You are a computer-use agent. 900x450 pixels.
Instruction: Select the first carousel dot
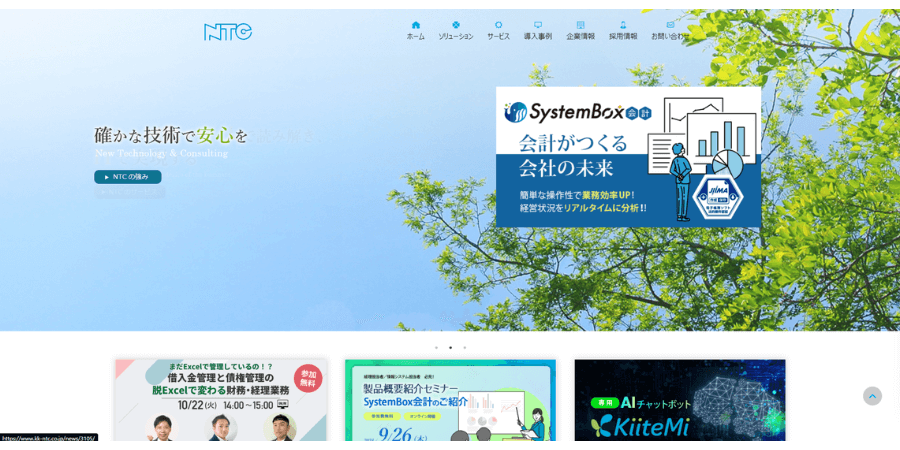[x=436, y=347]
